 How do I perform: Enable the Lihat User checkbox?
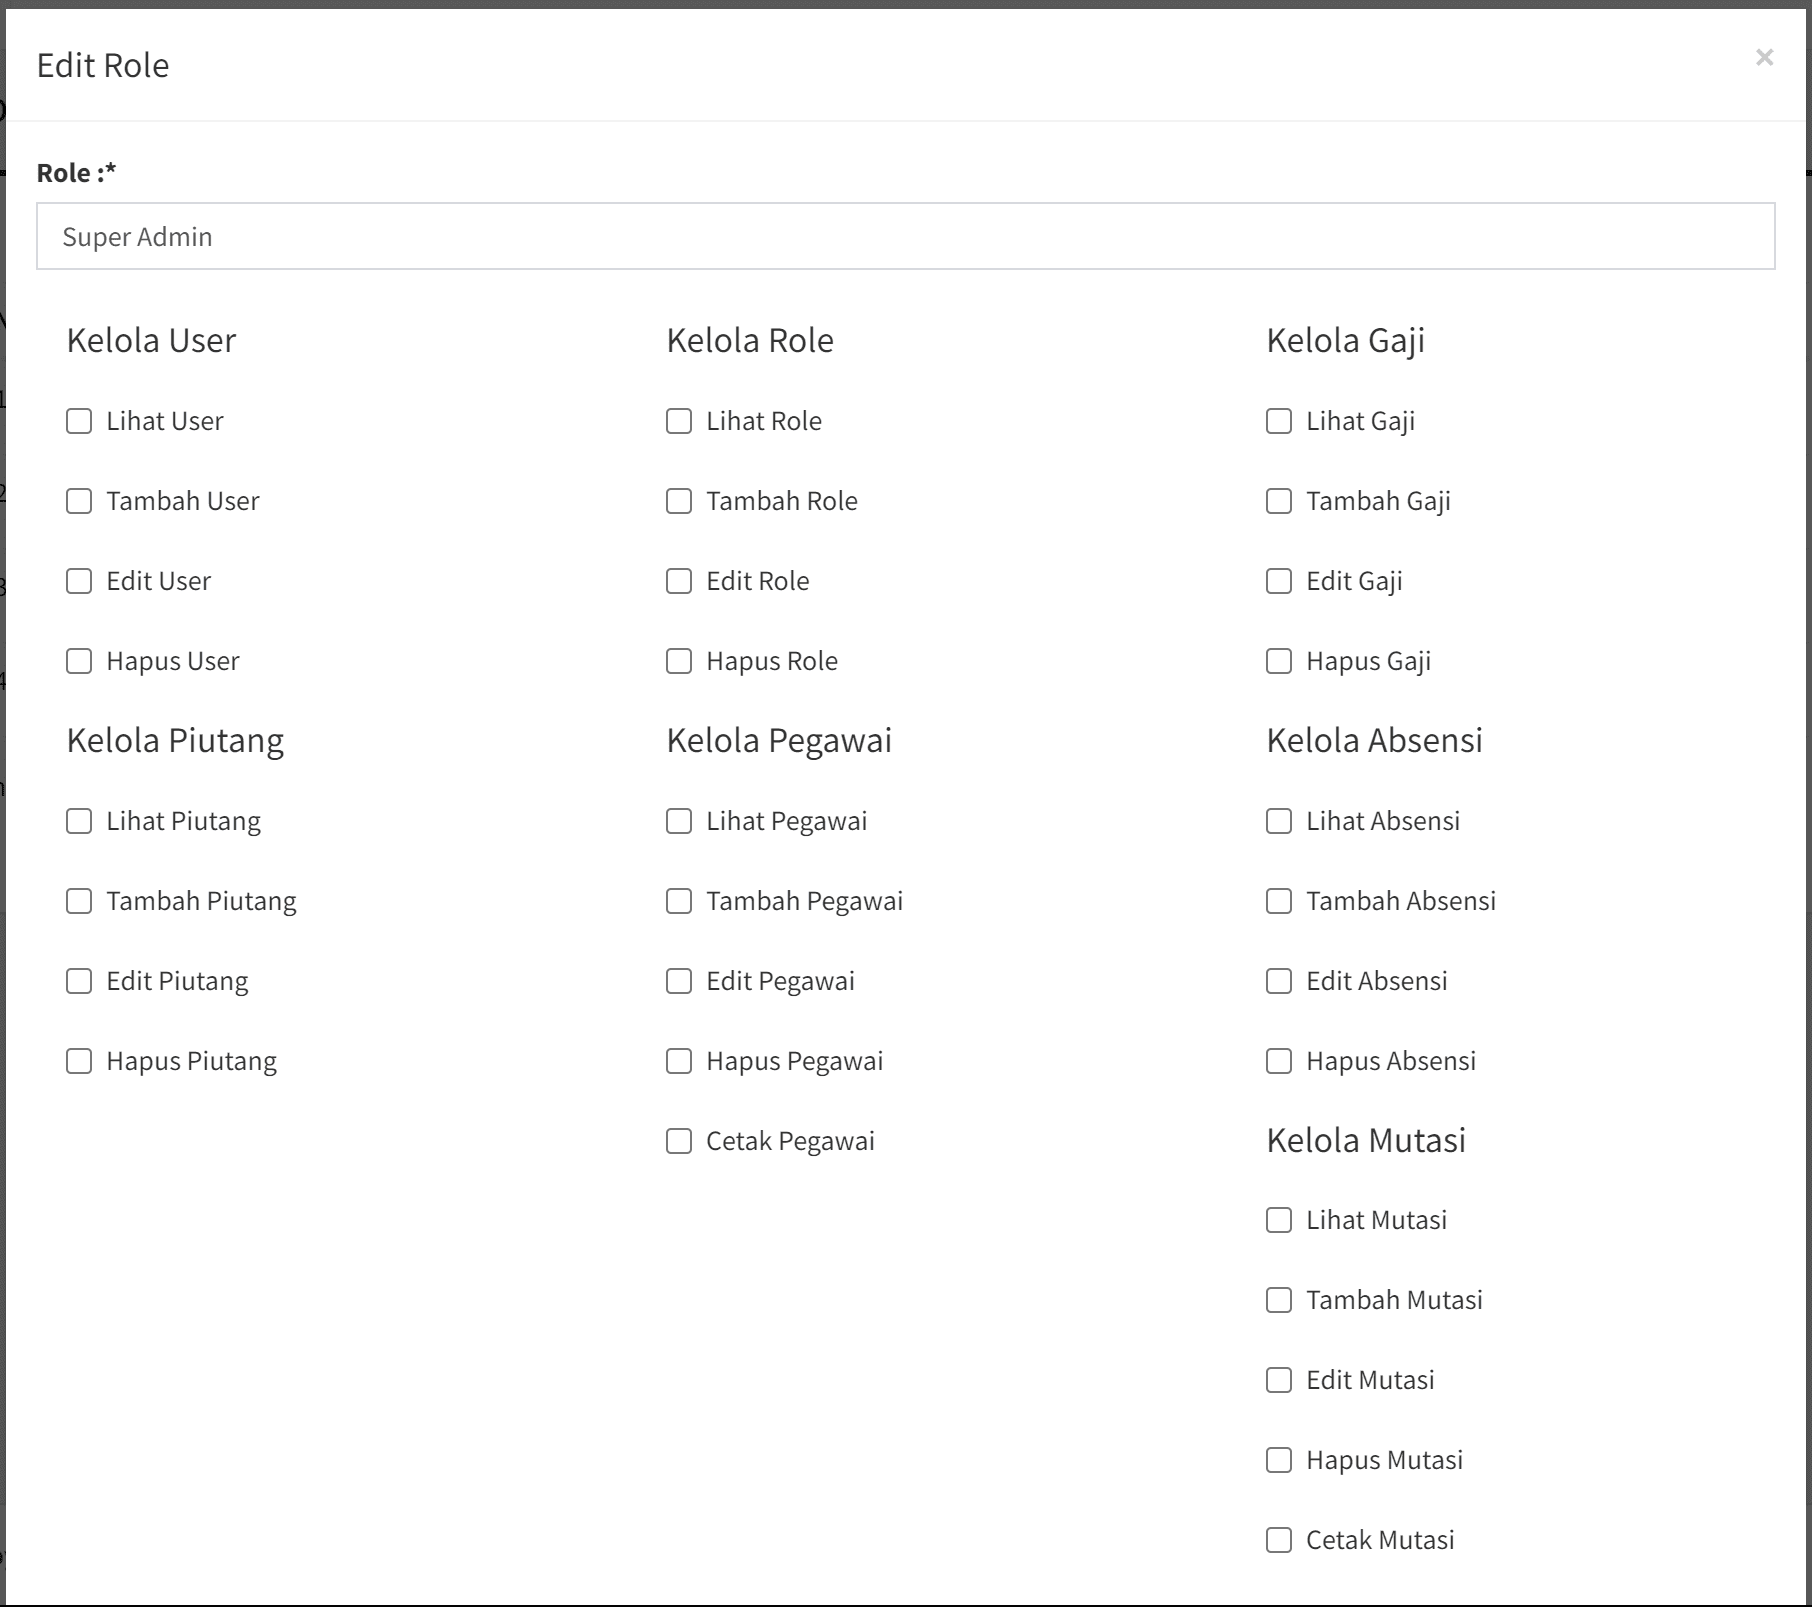79,421
